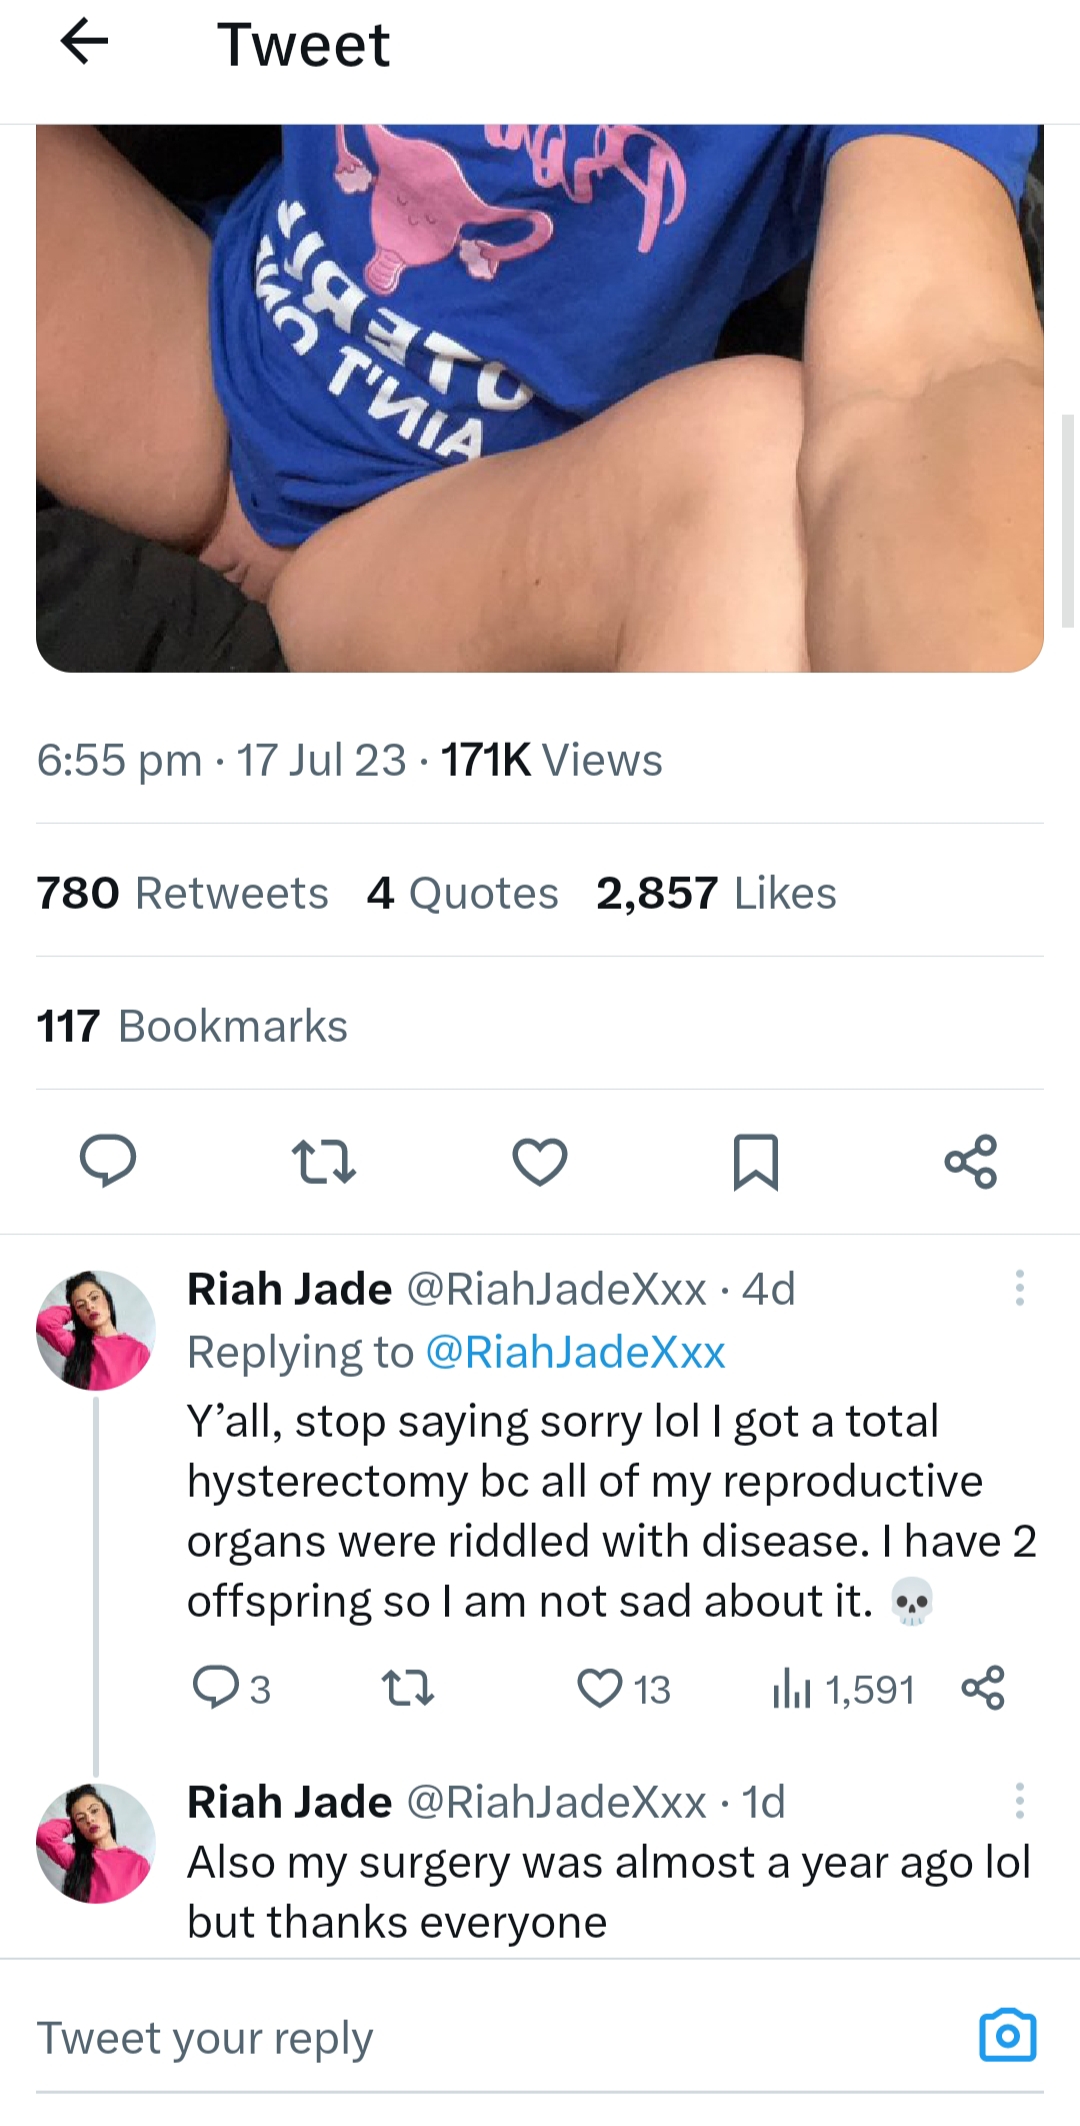Bookmark the tweet with the bookmark icon
Viewport: 1080px width, 2126px height.
pos(755,1161)
